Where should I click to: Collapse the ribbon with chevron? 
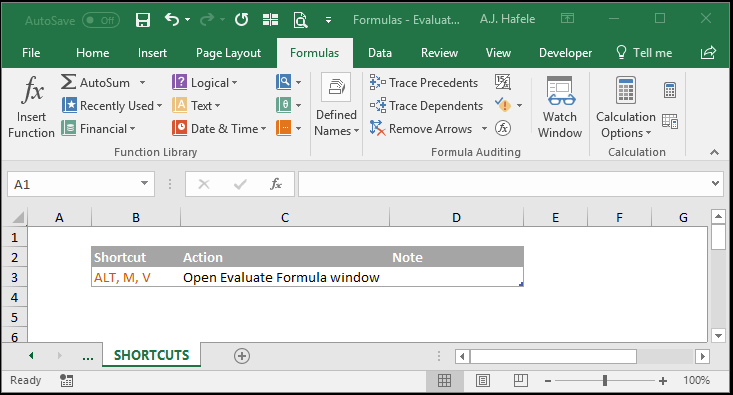point(714,152)
